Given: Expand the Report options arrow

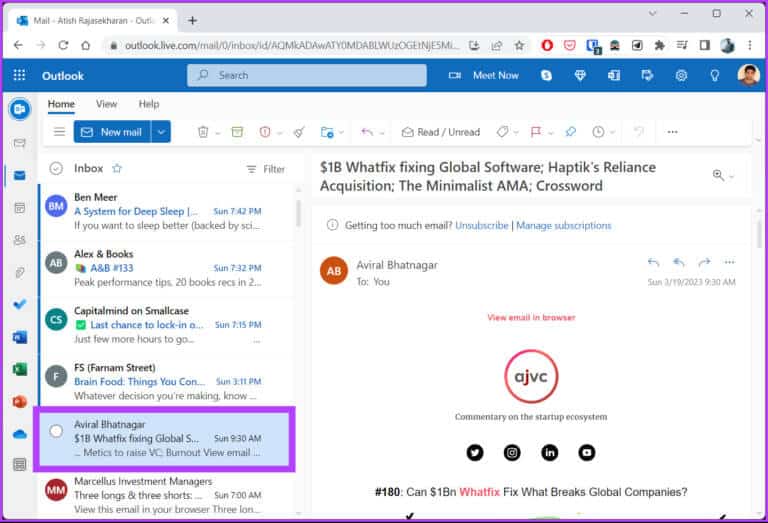Looking at the screenshot, I should pyautogui.click(x=280, y=133).
